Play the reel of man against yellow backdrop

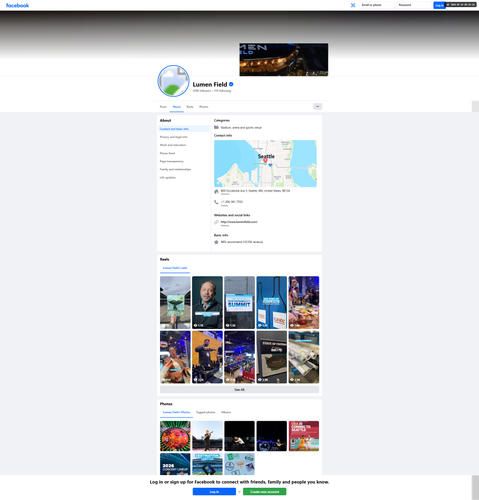(x=207, y=357)
